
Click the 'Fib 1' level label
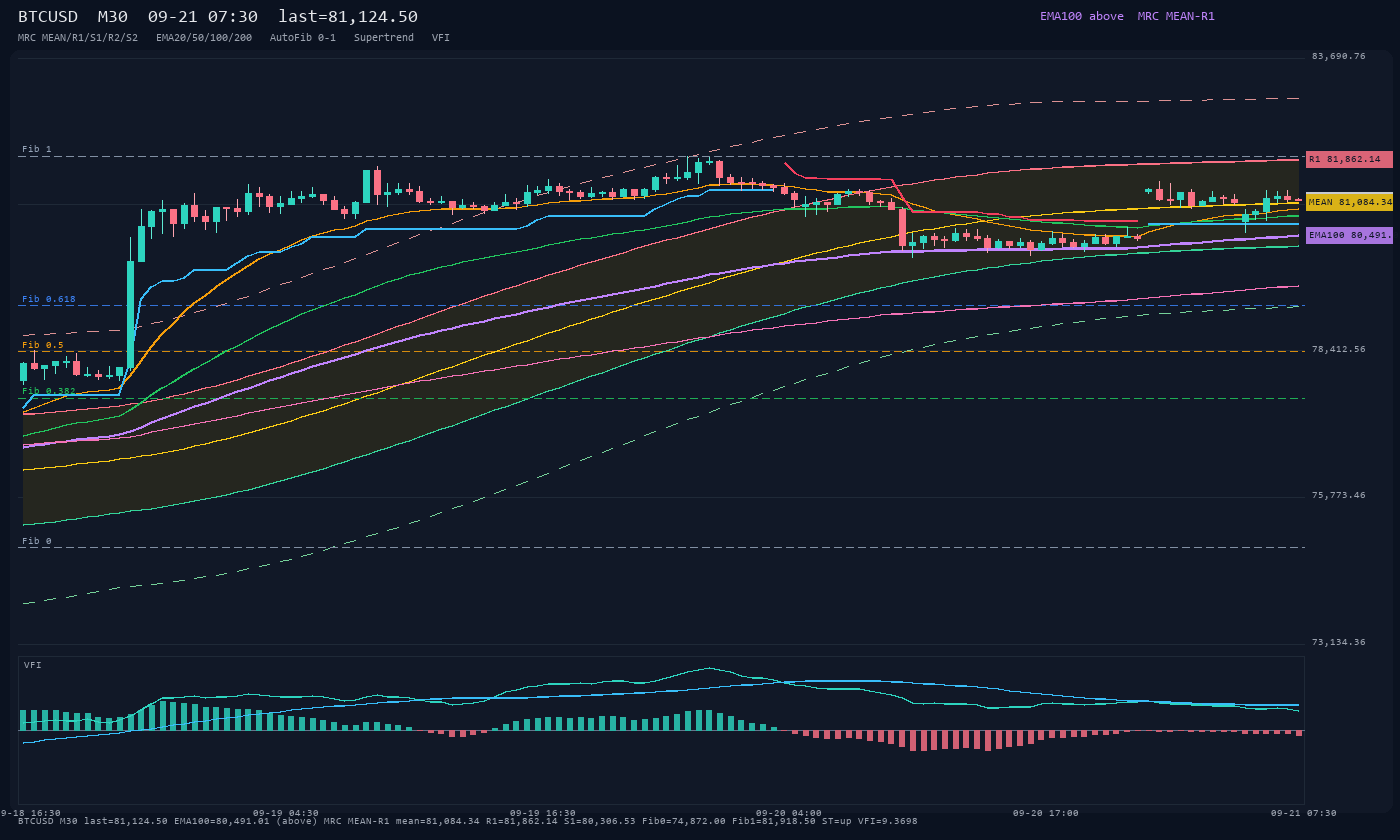click(37, 150)
